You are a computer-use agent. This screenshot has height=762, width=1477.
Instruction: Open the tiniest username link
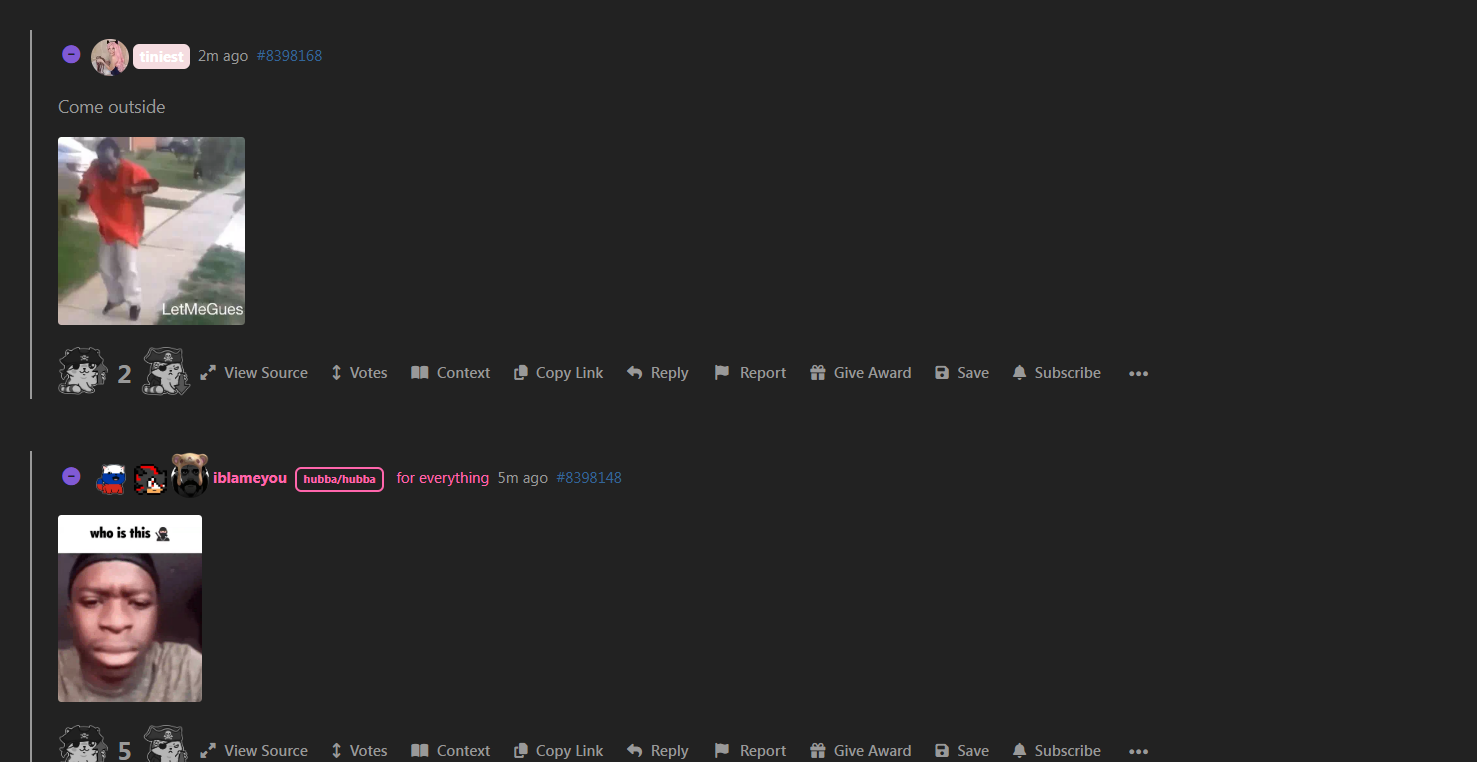tap(161, 57)
